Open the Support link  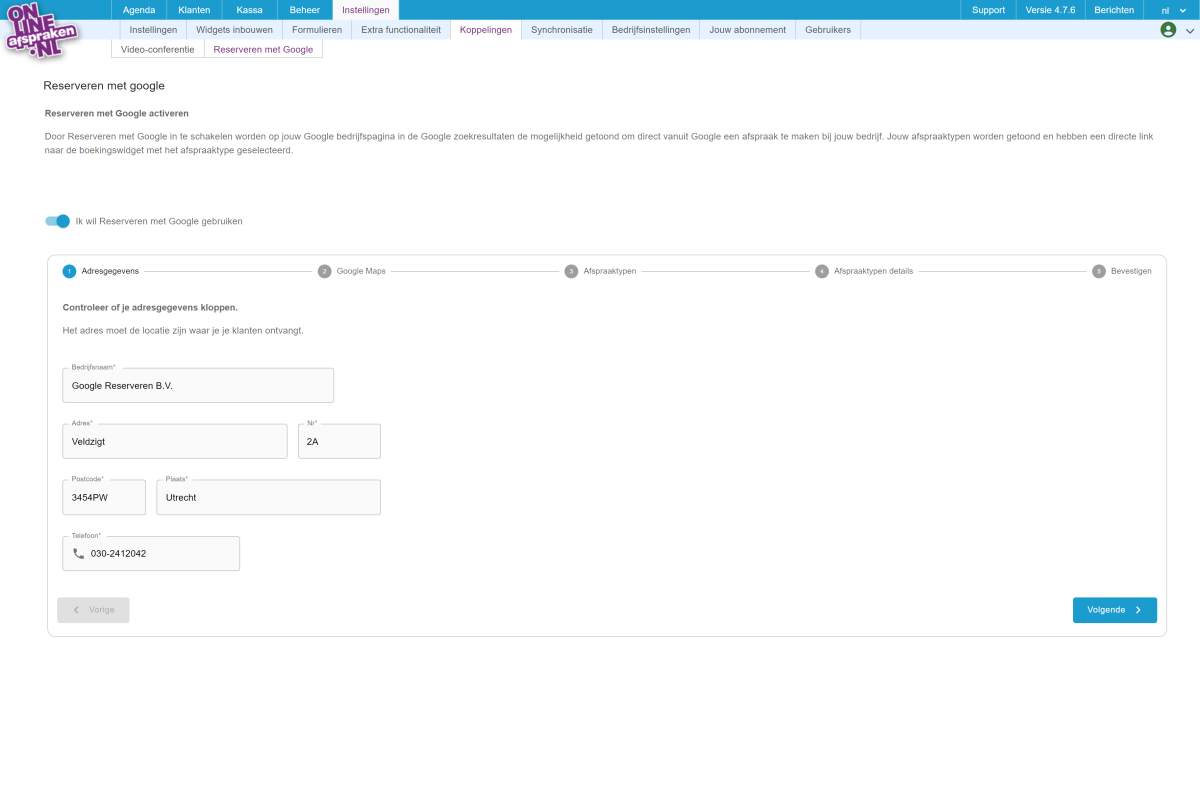(988, 10)
